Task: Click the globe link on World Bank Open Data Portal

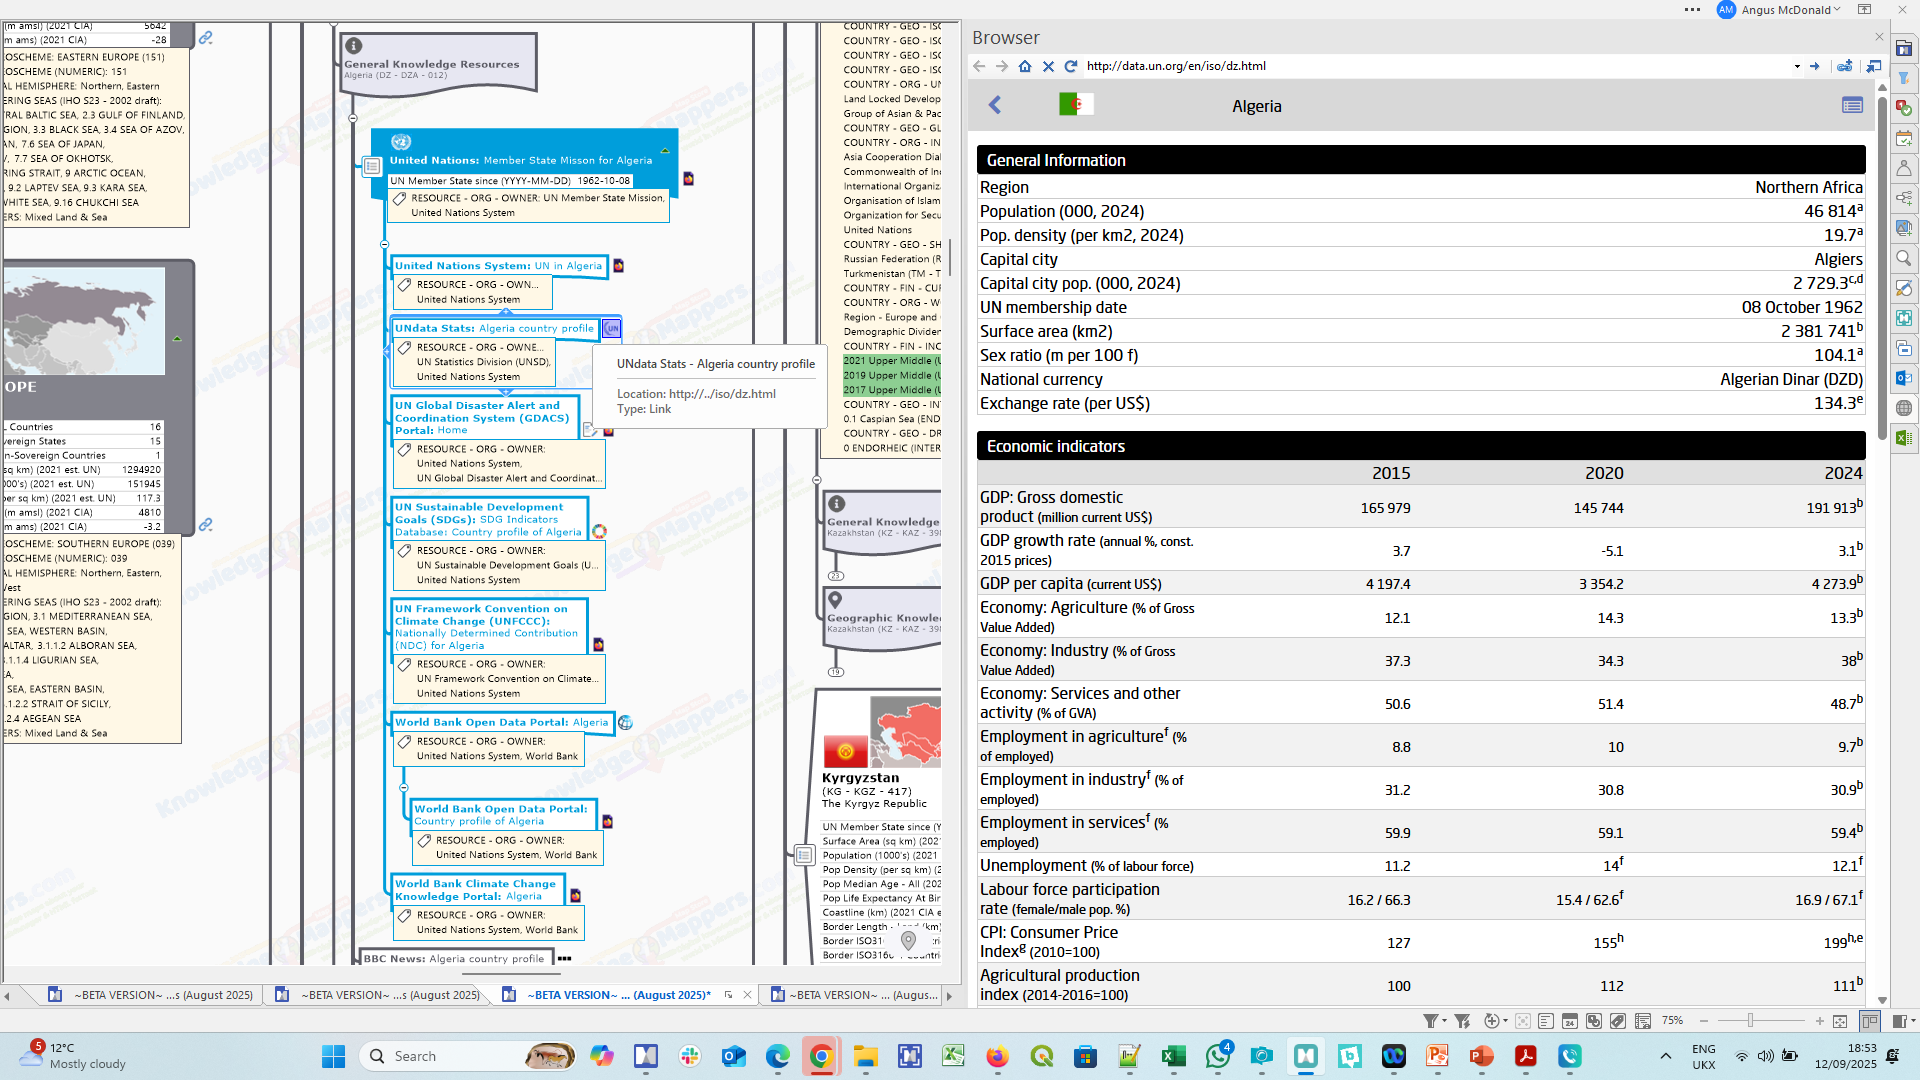Action: (625, 722)
